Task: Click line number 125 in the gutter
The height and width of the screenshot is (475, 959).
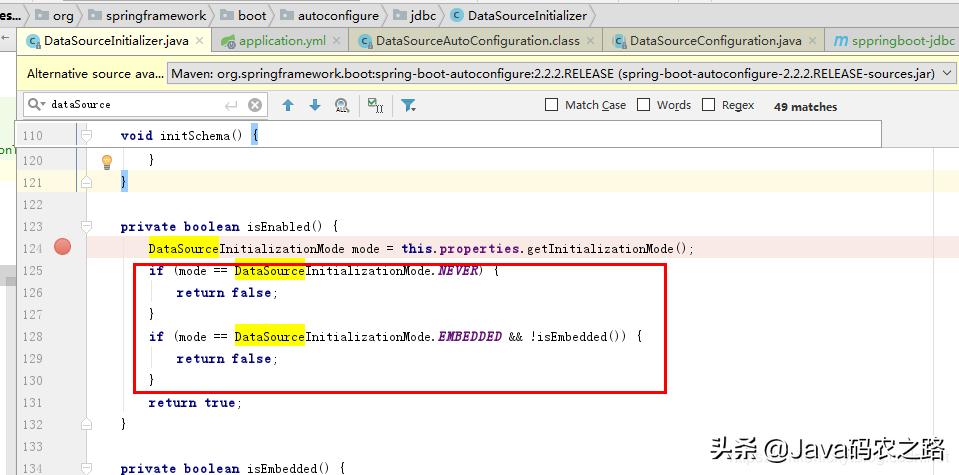Action: tap(32, 270)
